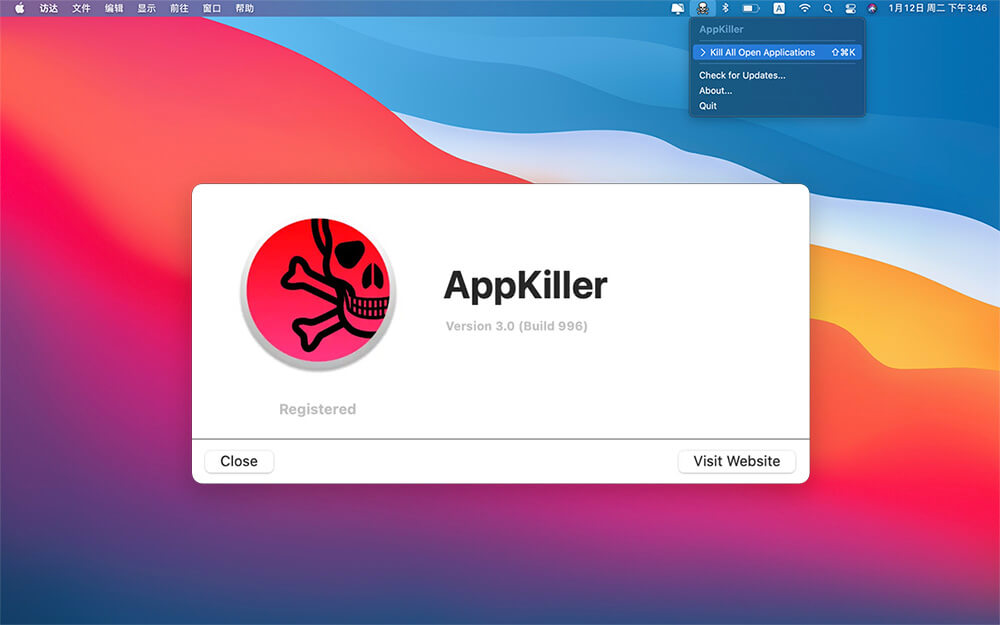Viewport: 1000px width, 625px height.
Task: Open the input source A icon
Action: (779, 8)
